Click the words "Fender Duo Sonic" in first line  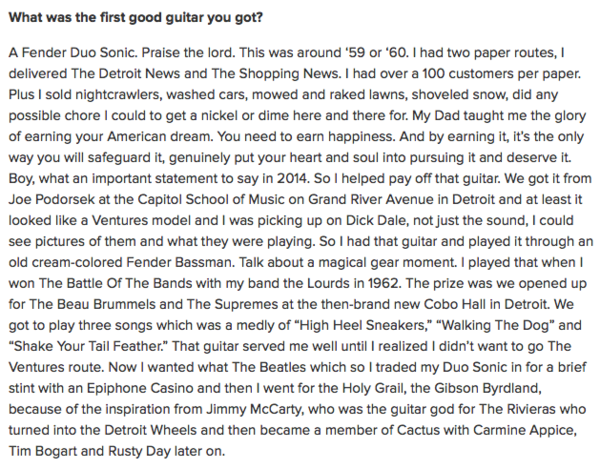(79, 52)
